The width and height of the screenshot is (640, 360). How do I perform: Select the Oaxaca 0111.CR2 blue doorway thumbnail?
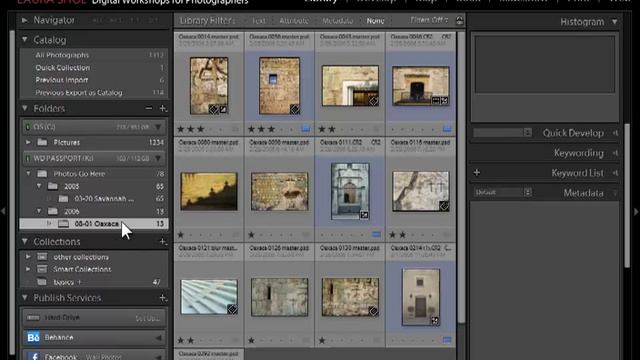[x=350, y=191]
